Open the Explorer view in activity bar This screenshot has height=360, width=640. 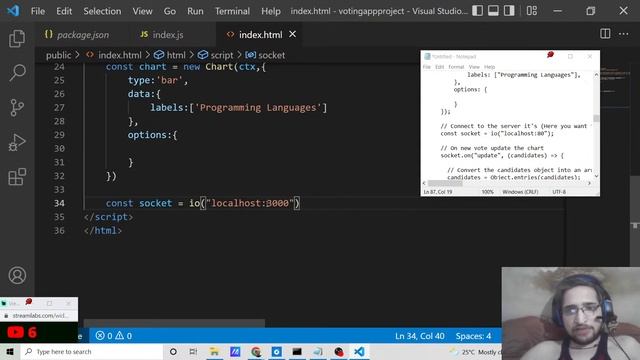pos(17,39)
